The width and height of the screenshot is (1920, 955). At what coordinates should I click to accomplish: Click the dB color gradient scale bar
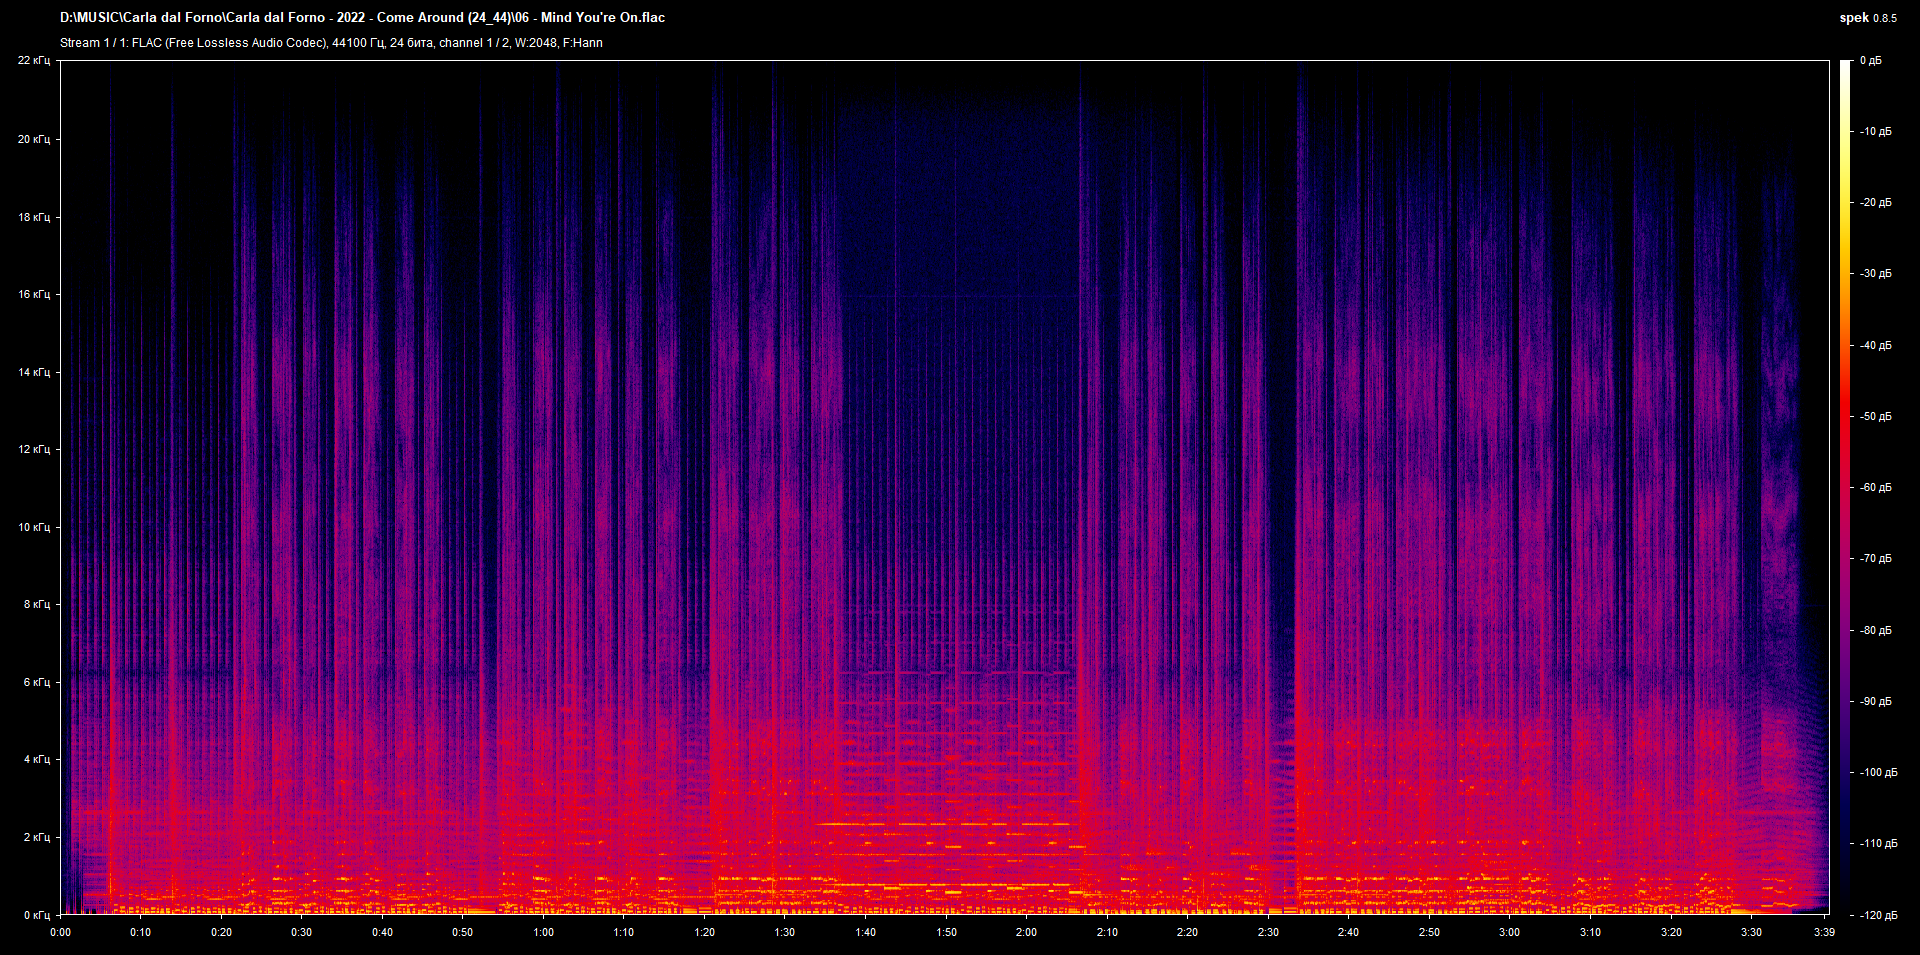pyautogui.click(x=1846, y=487)
